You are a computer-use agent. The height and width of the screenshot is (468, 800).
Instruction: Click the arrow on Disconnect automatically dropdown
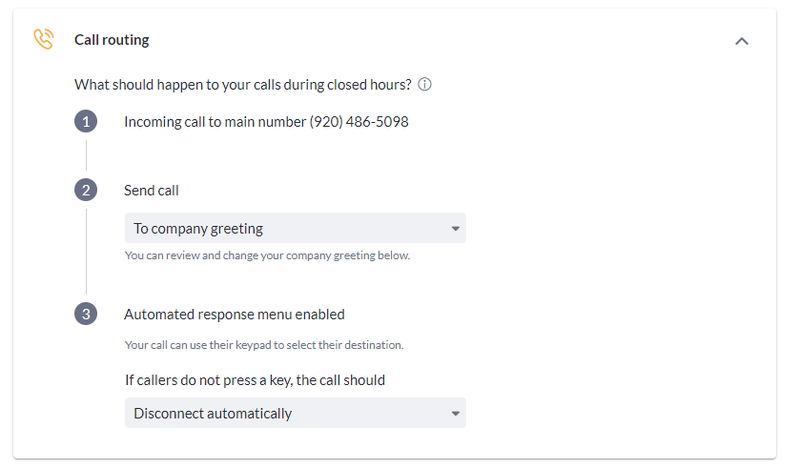[456, 413]
